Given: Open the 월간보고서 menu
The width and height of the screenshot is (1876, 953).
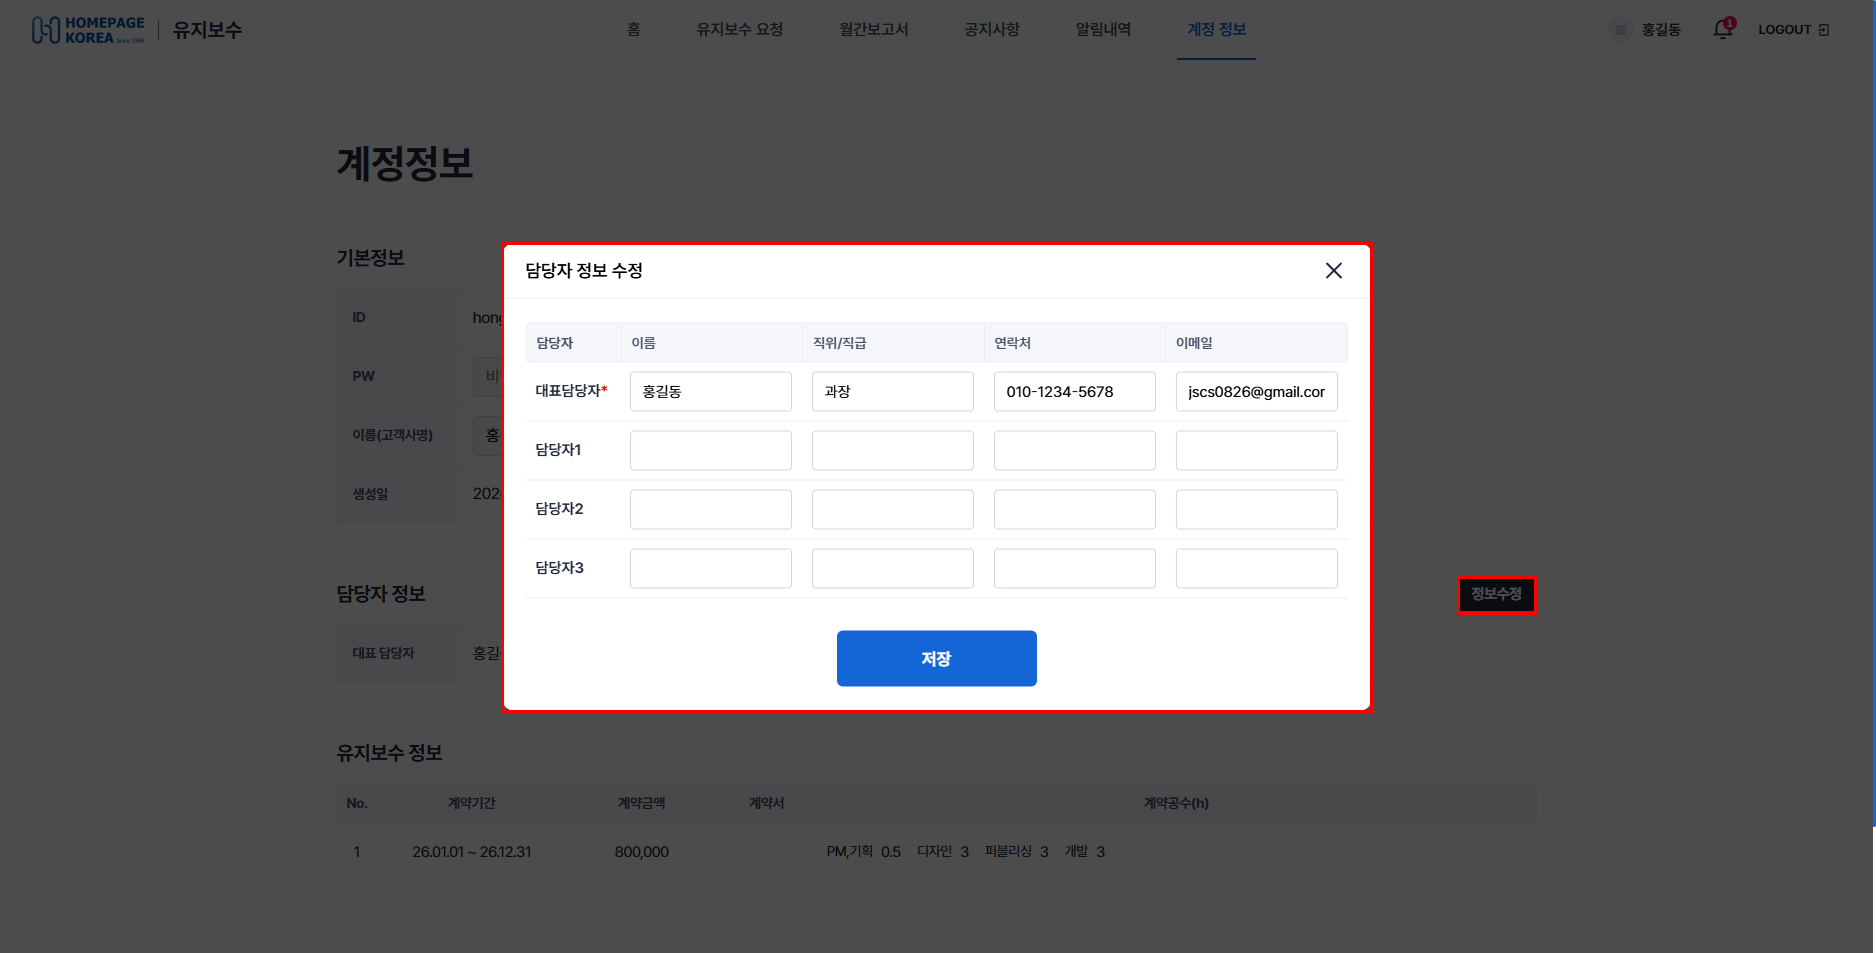Looking at the screenshot, I should [872, 29].
